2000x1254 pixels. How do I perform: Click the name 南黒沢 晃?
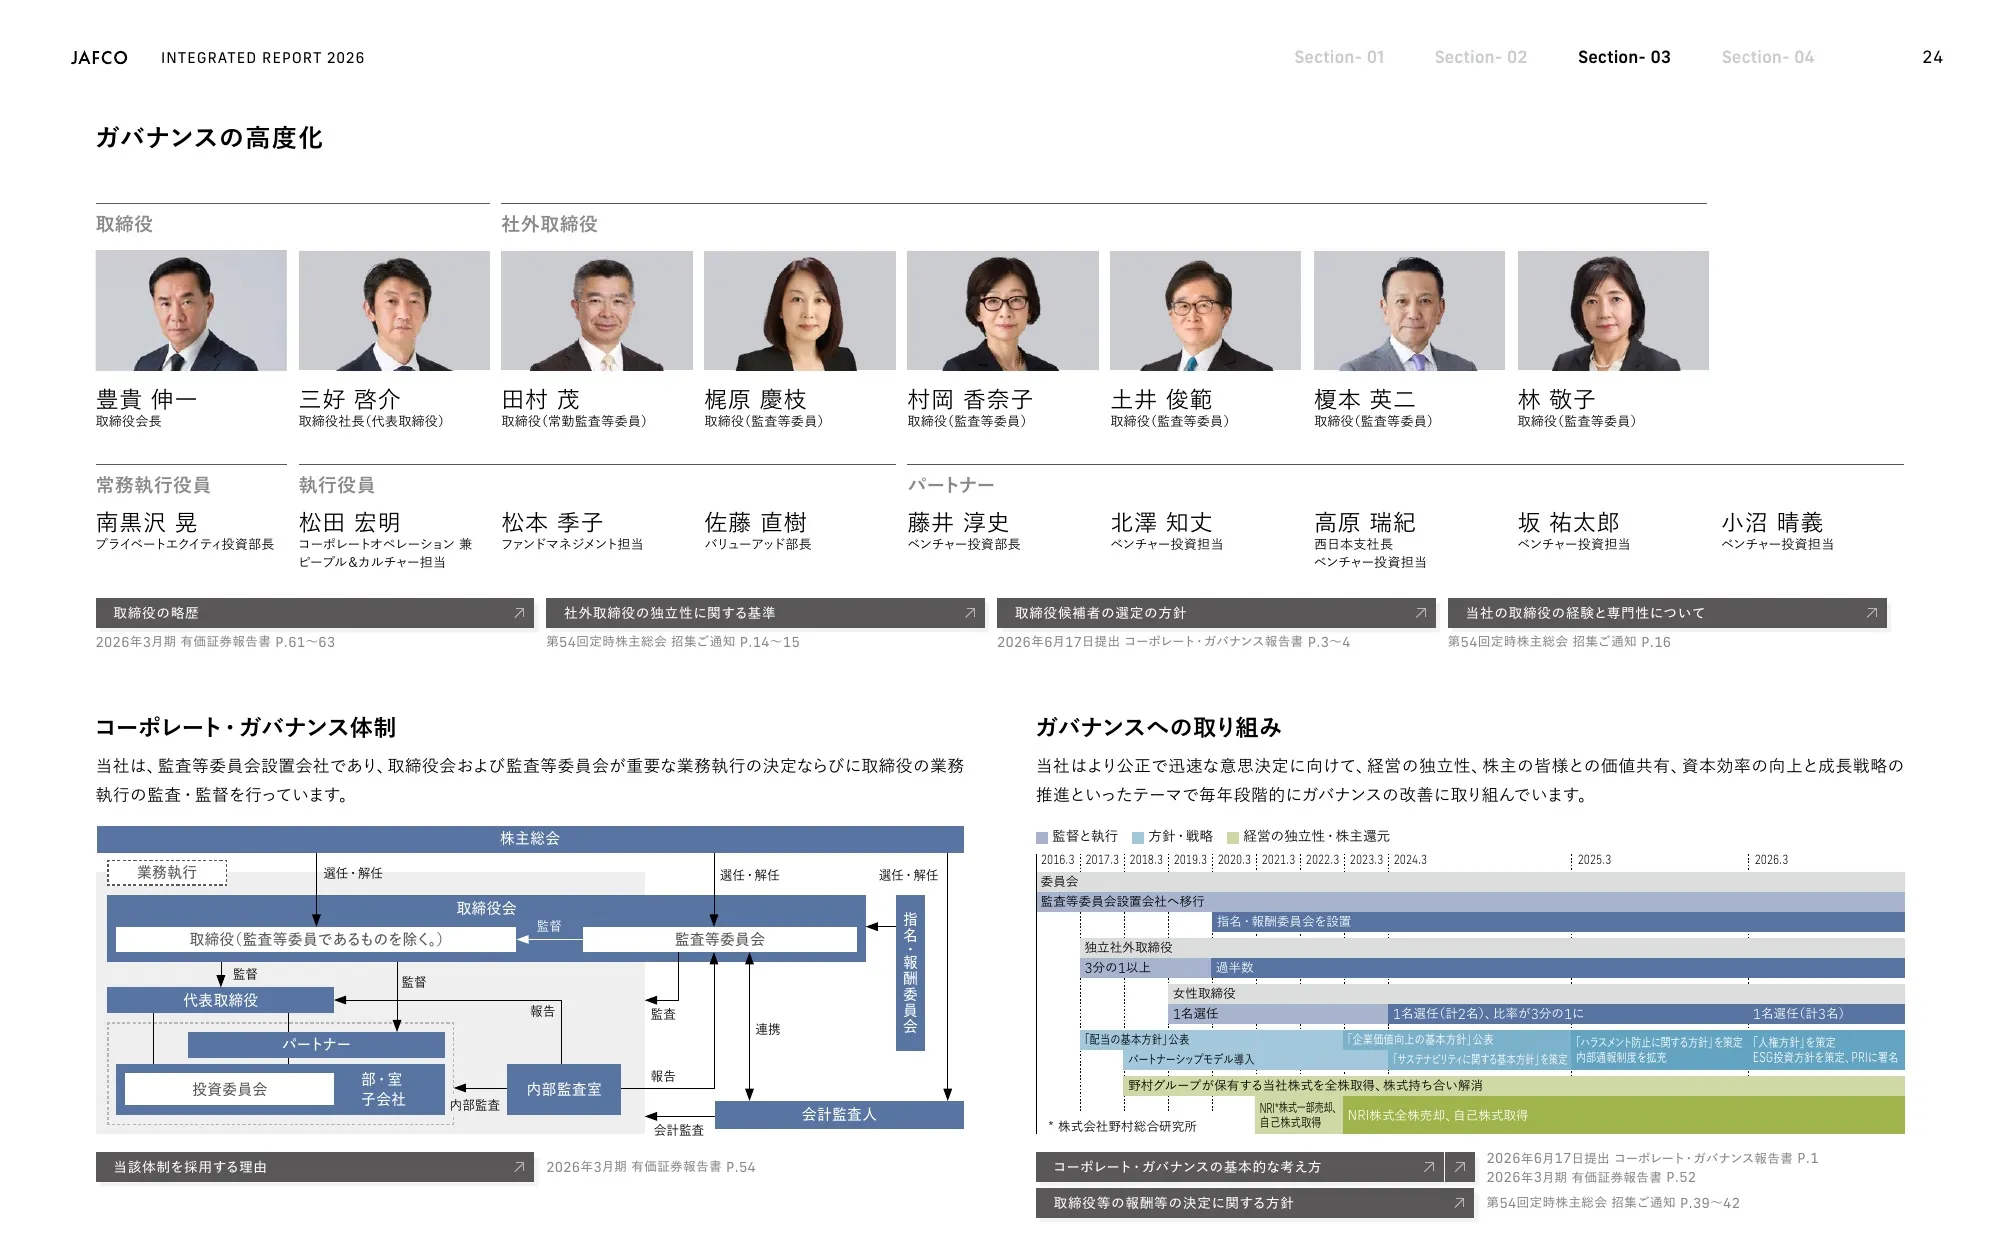click(147, 522)
